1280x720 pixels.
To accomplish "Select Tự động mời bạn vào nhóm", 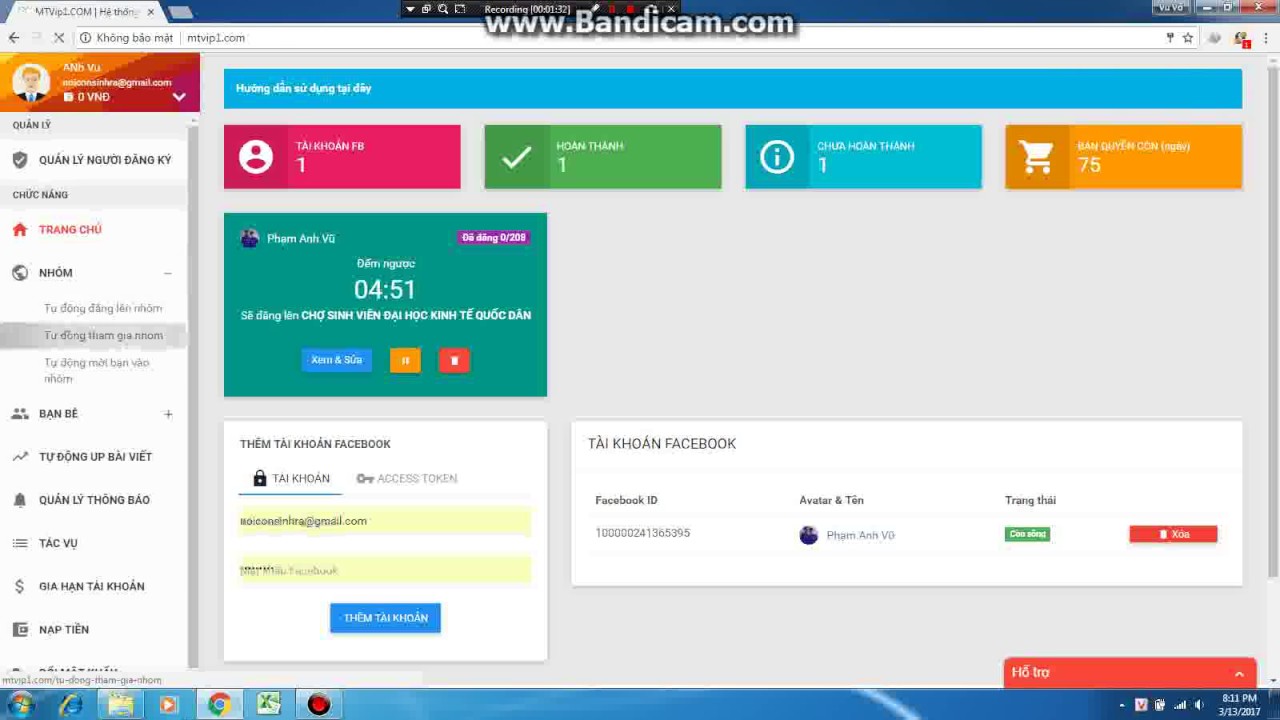I will (x=97, y=370).
